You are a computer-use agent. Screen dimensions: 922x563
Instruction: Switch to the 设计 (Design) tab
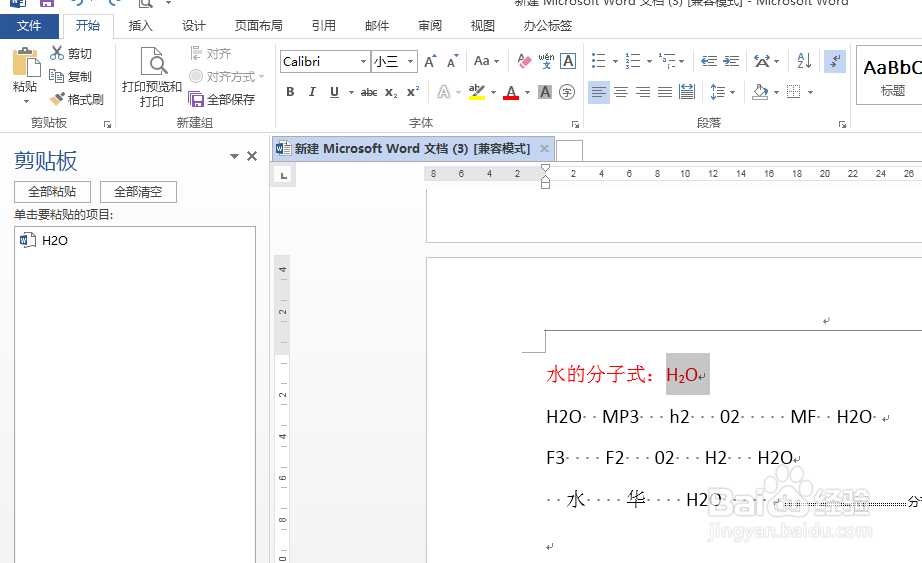(193, 26)
